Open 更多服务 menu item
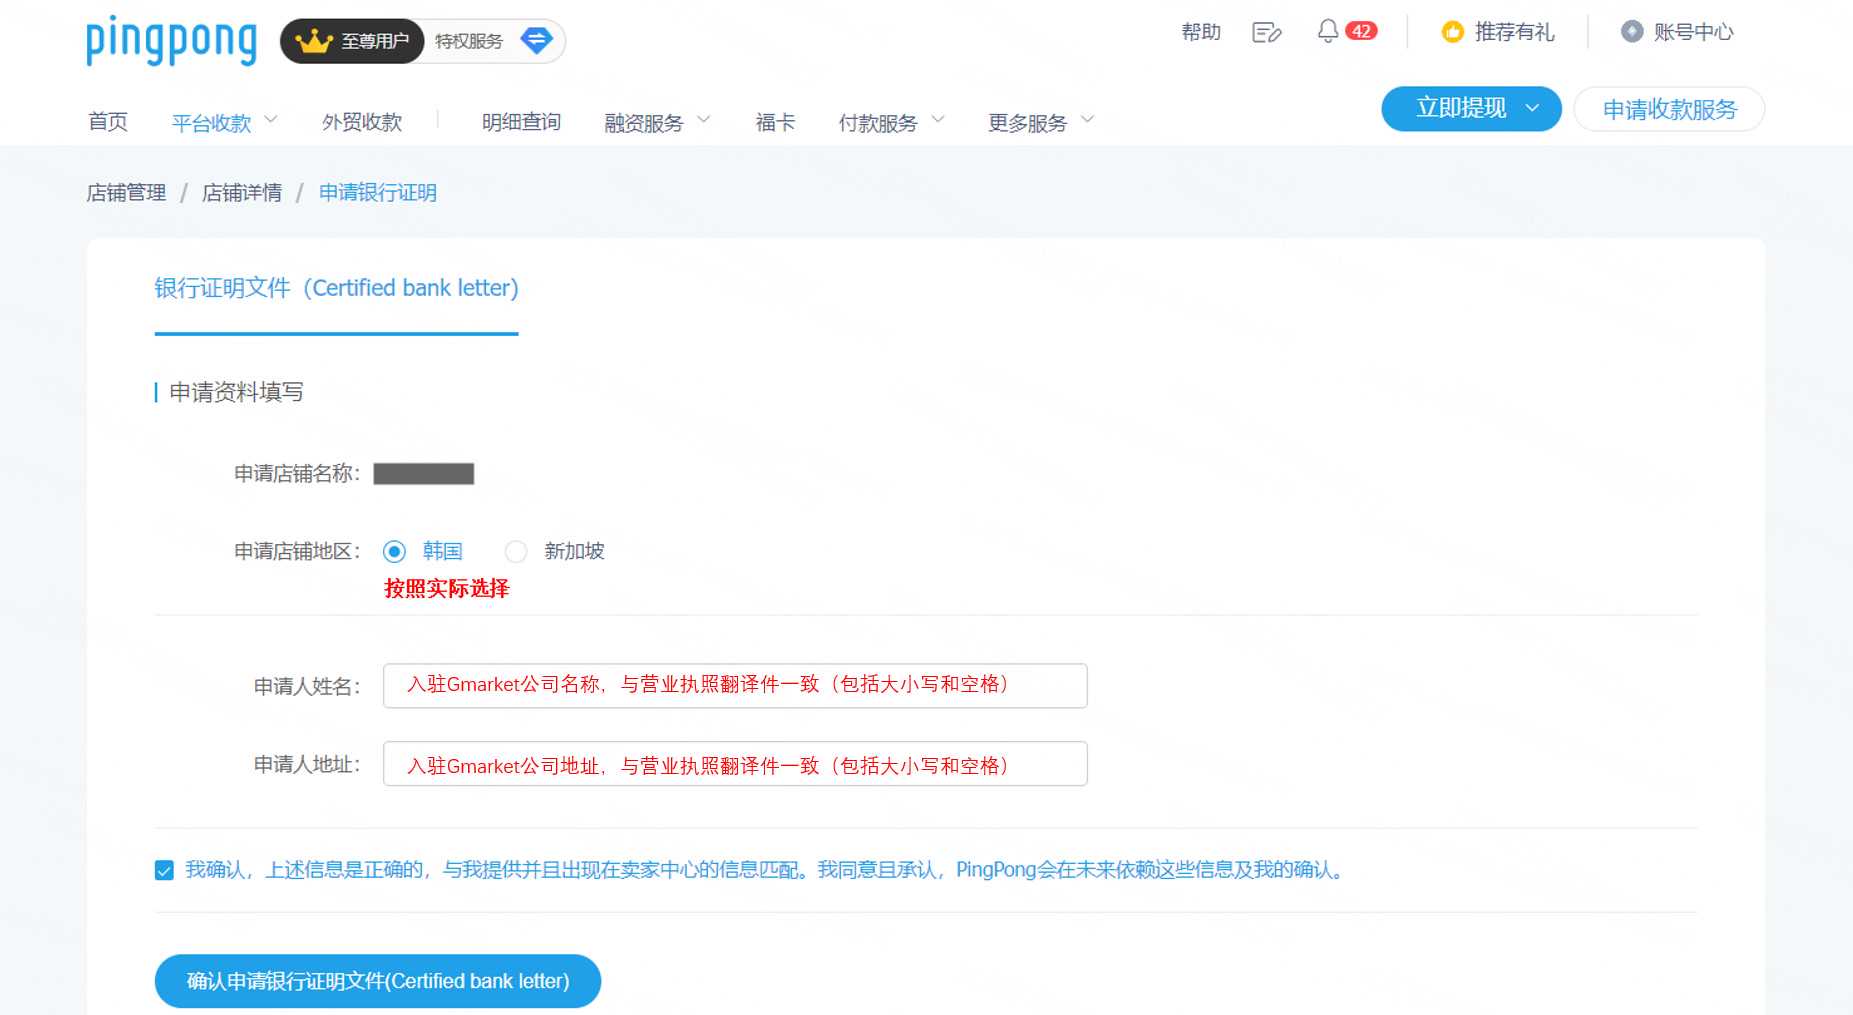 coord(1028,123)
